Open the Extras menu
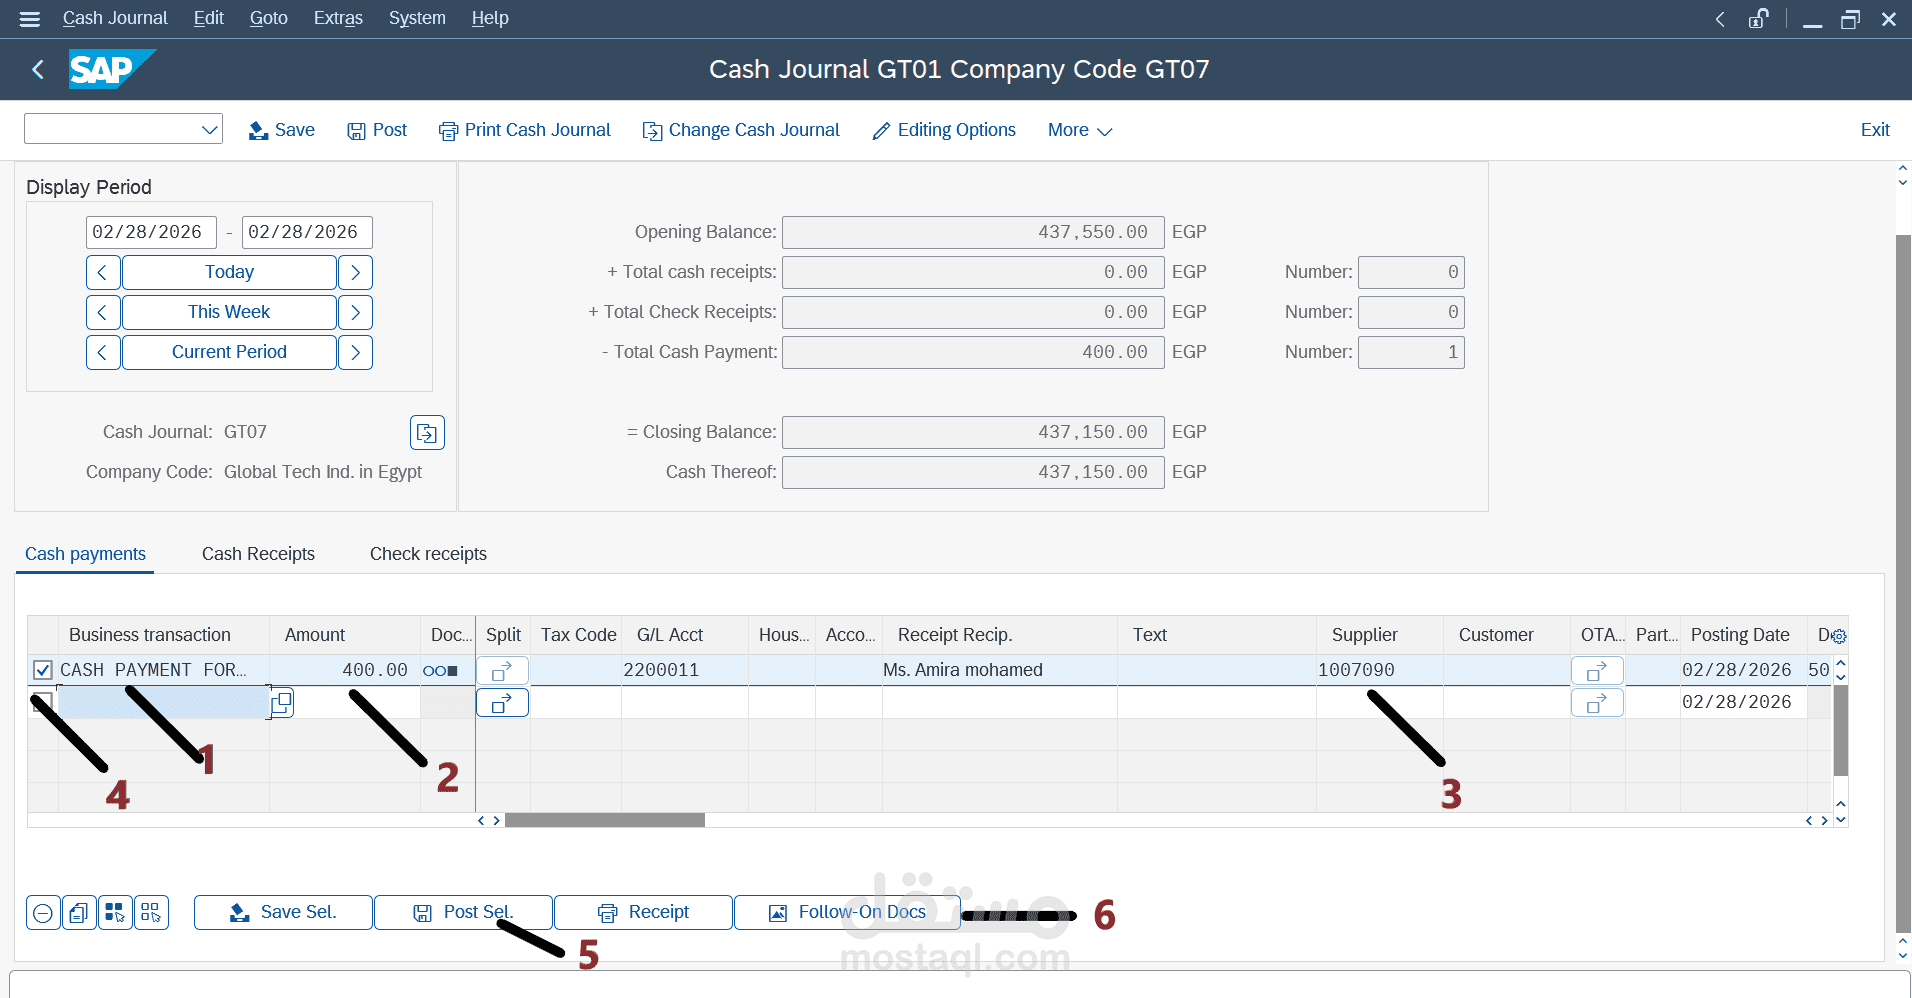1912x998 pixels. (338, 17)
